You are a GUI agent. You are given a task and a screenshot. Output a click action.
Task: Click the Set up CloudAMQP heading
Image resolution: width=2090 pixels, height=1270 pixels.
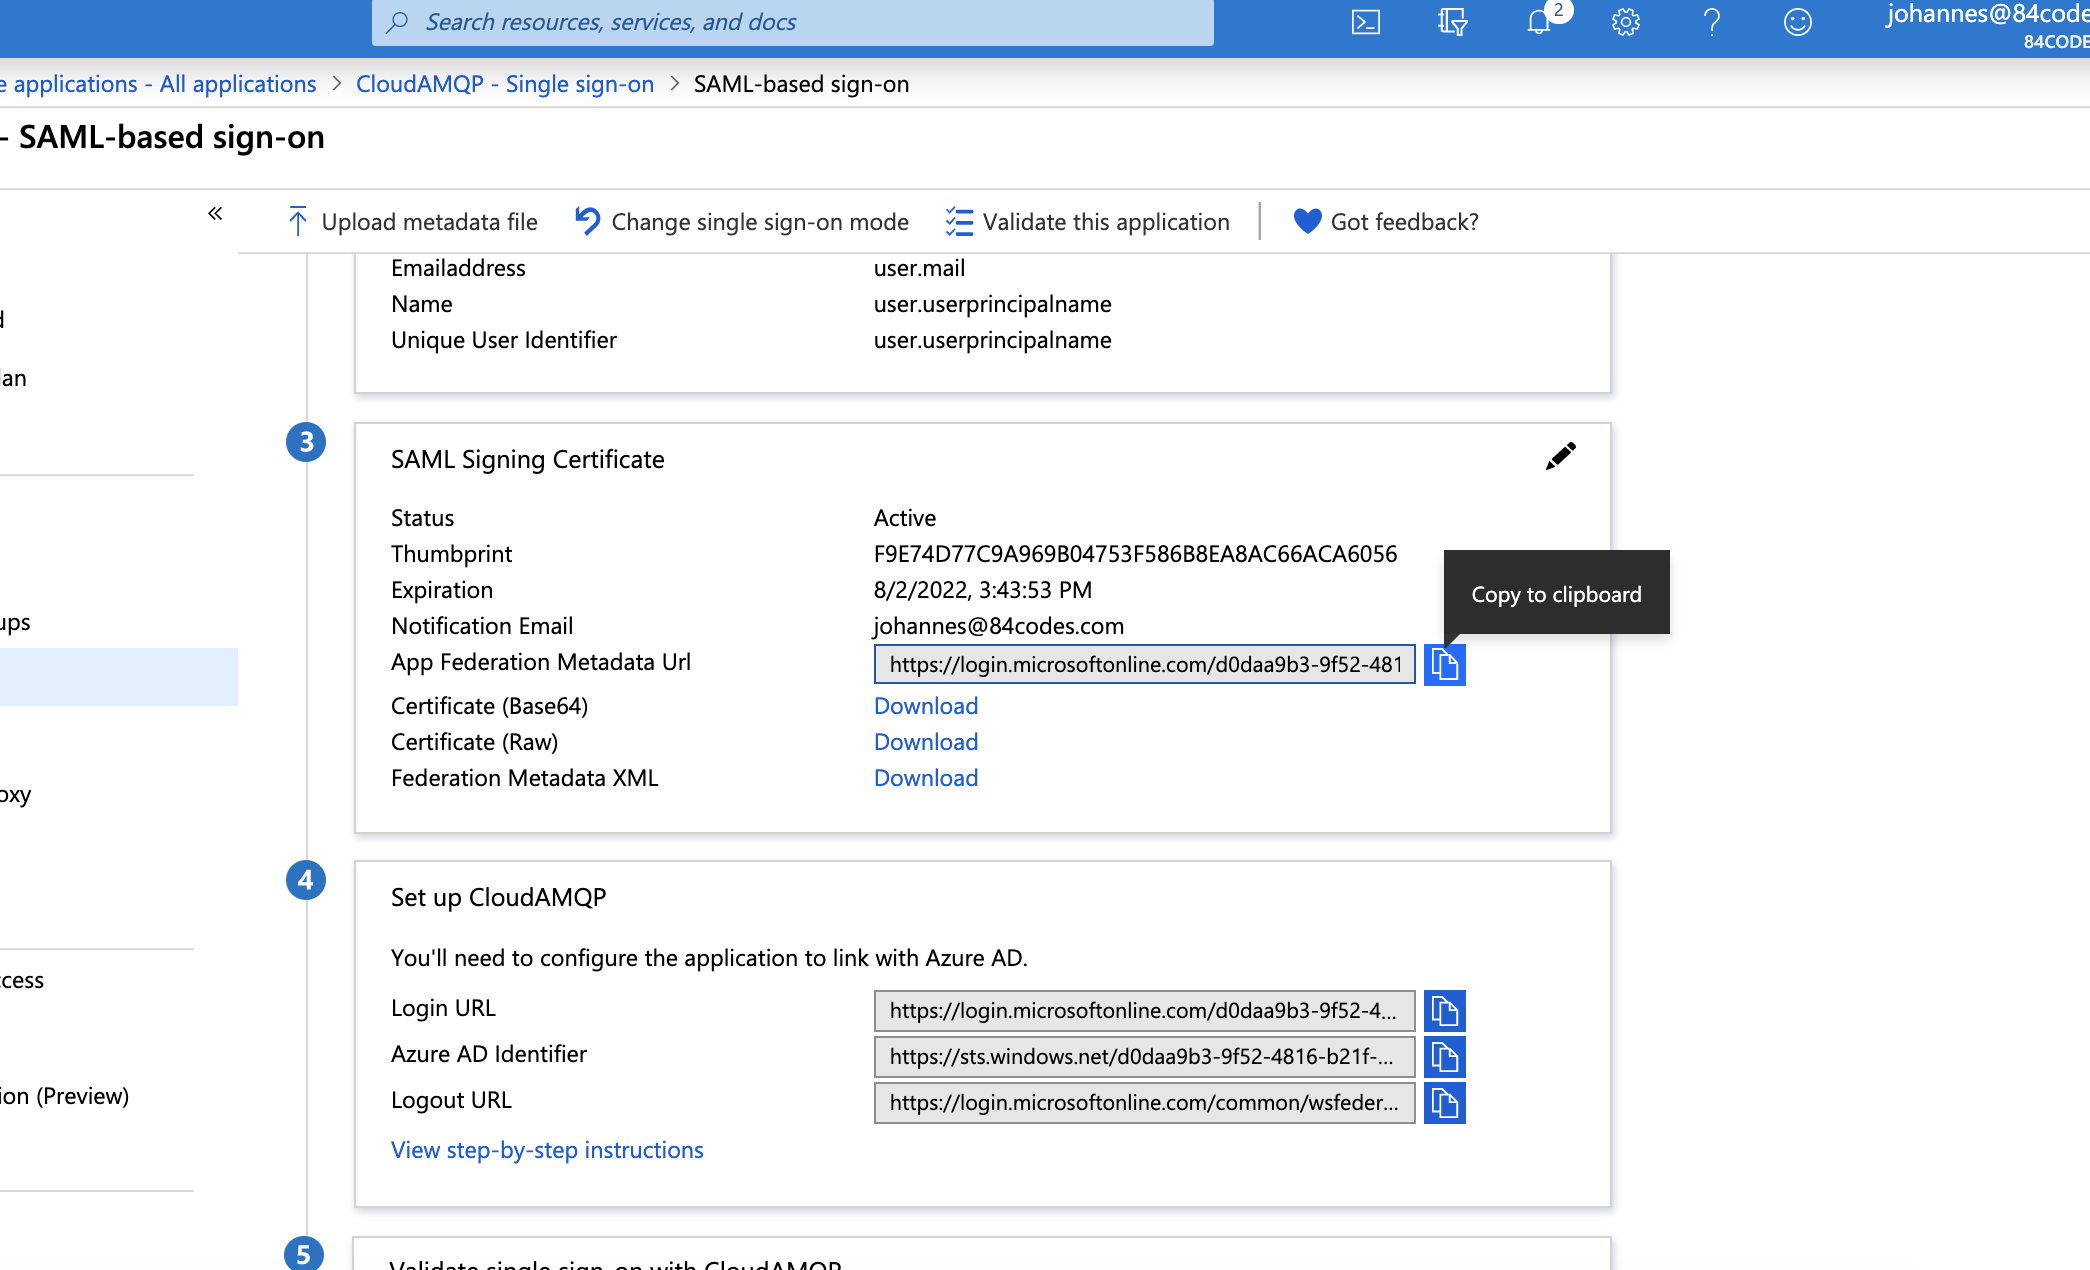499,897
